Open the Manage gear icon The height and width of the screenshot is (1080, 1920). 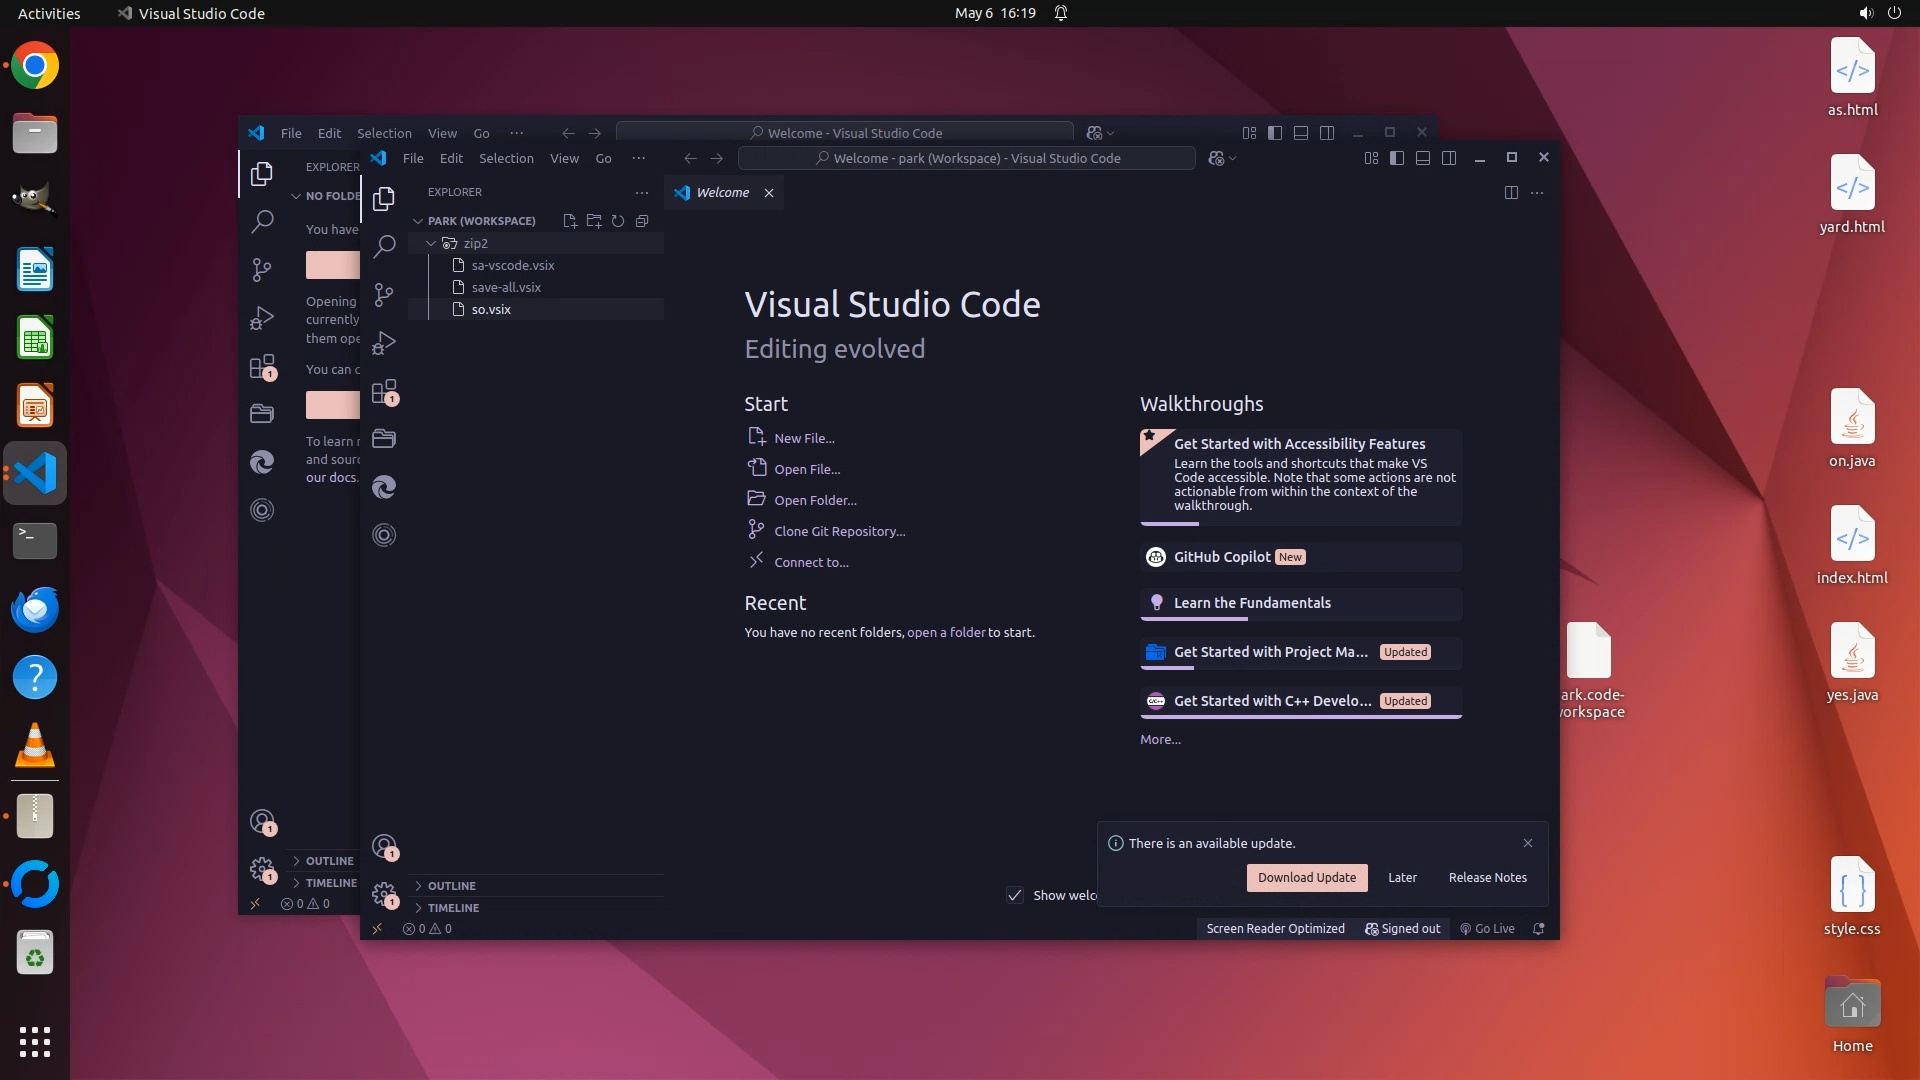click(x=384, y=893)
